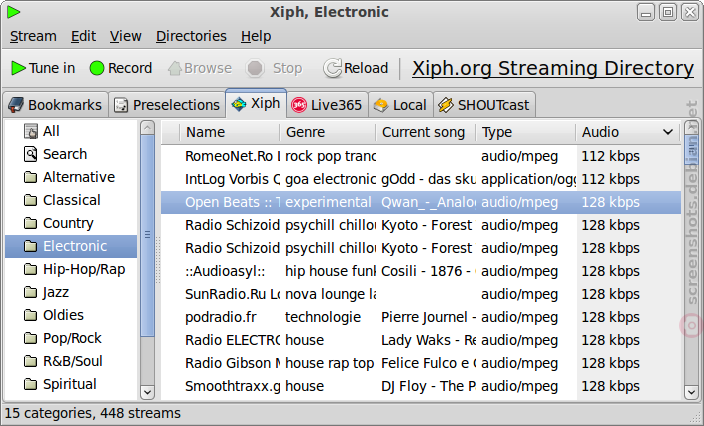Select the Radio ELECTRO stream row

click(421, 340)
